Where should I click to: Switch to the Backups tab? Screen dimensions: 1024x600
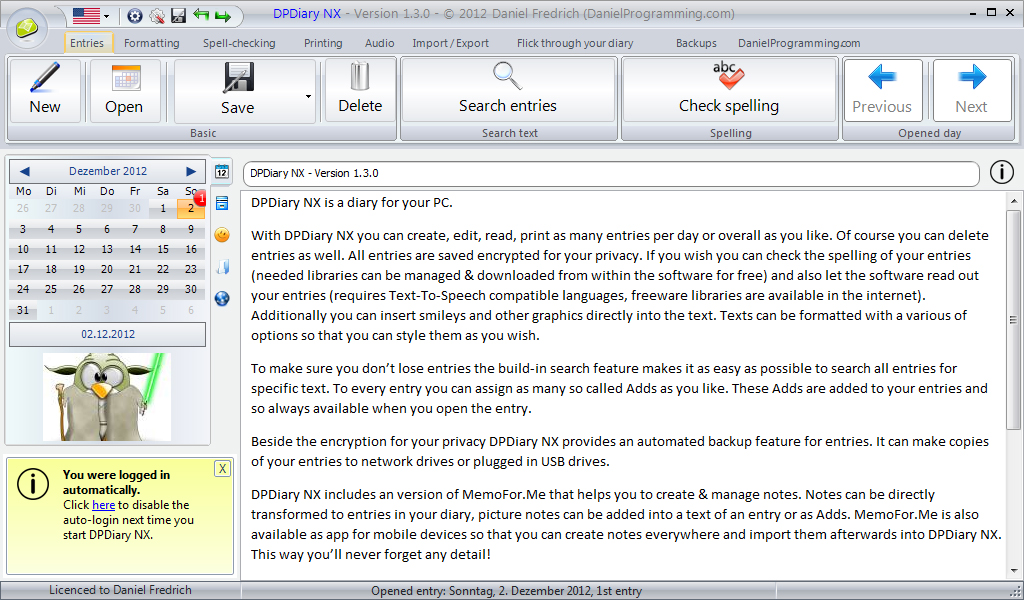(696, 43)
